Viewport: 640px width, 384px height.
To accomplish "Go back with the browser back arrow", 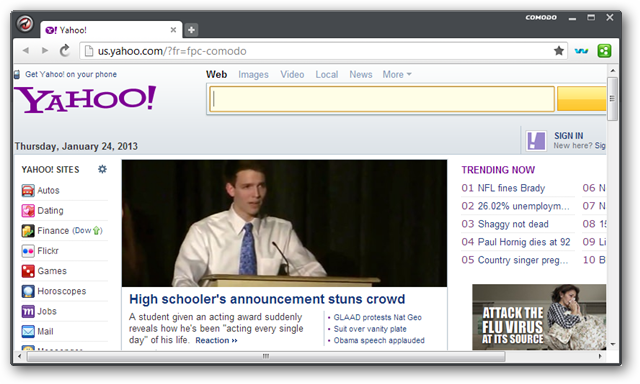I will click(26, 51).
